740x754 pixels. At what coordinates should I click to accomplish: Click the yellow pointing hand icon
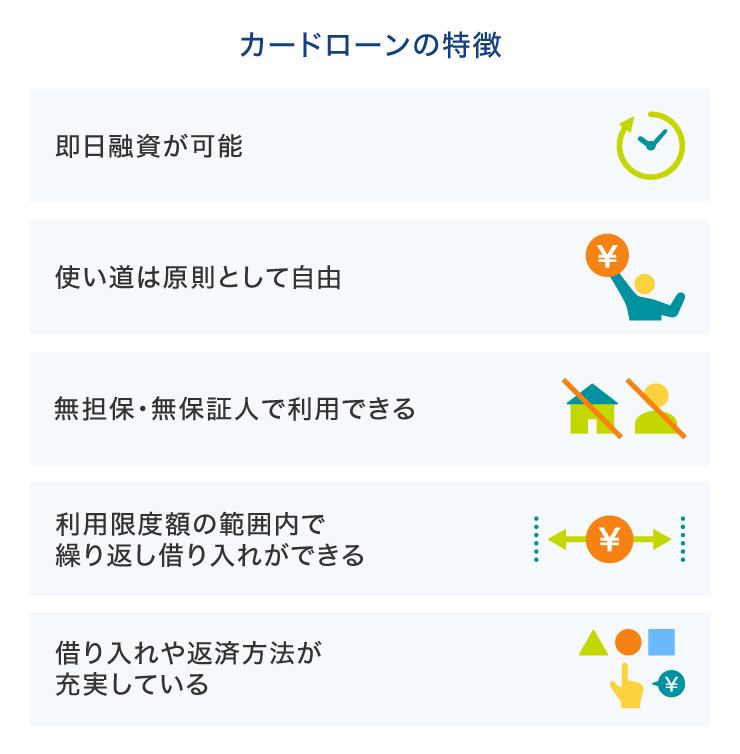[x=626, y=687]
